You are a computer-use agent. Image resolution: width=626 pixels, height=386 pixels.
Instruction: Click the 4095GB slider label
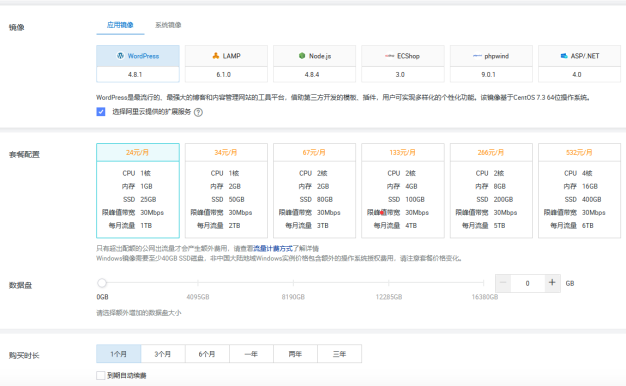click(198, 297)
